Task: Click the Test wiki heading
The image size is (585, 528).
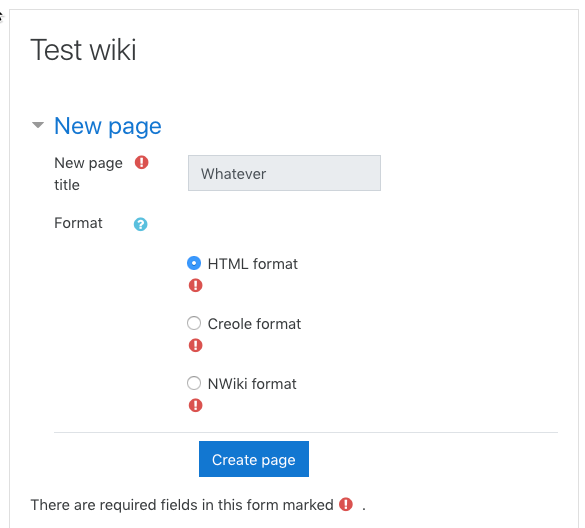Action: click(x=83, y=50)
